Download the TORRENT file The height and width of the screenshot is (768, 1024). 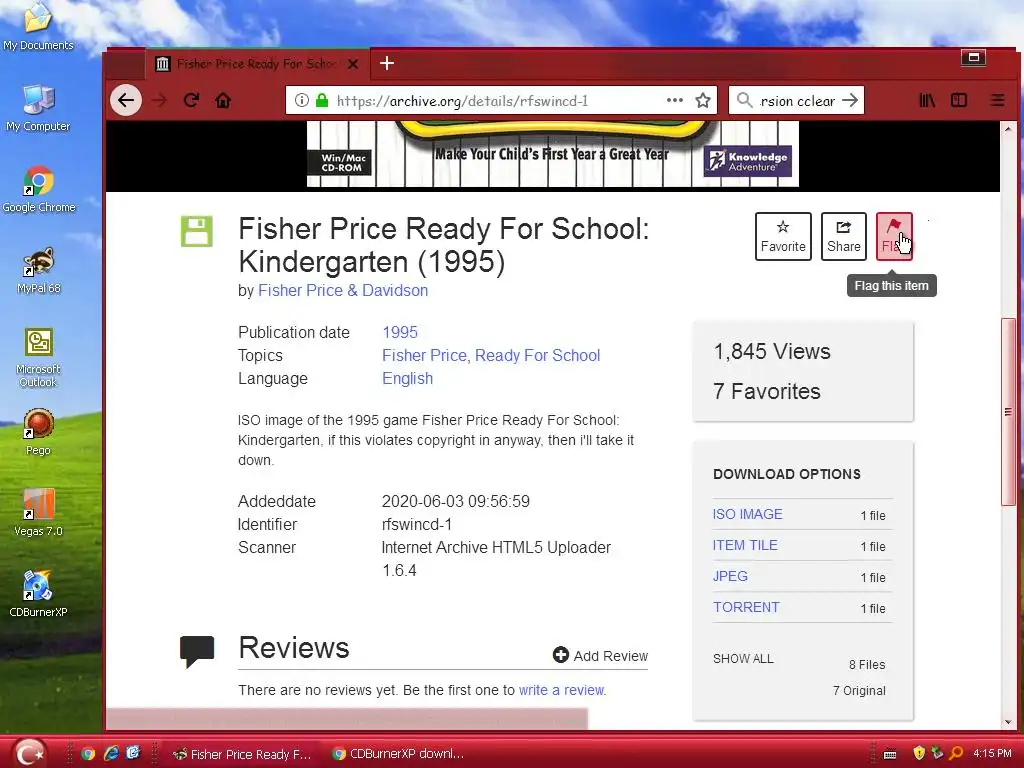(746, 607)
